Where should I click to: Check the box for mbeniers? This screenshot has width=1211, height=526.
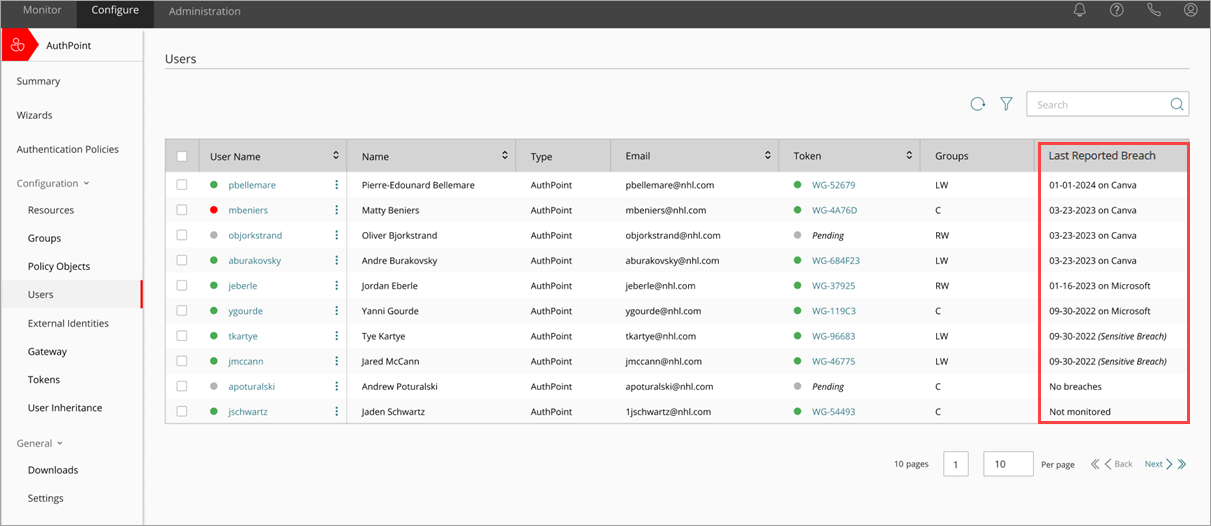(181, 210)
